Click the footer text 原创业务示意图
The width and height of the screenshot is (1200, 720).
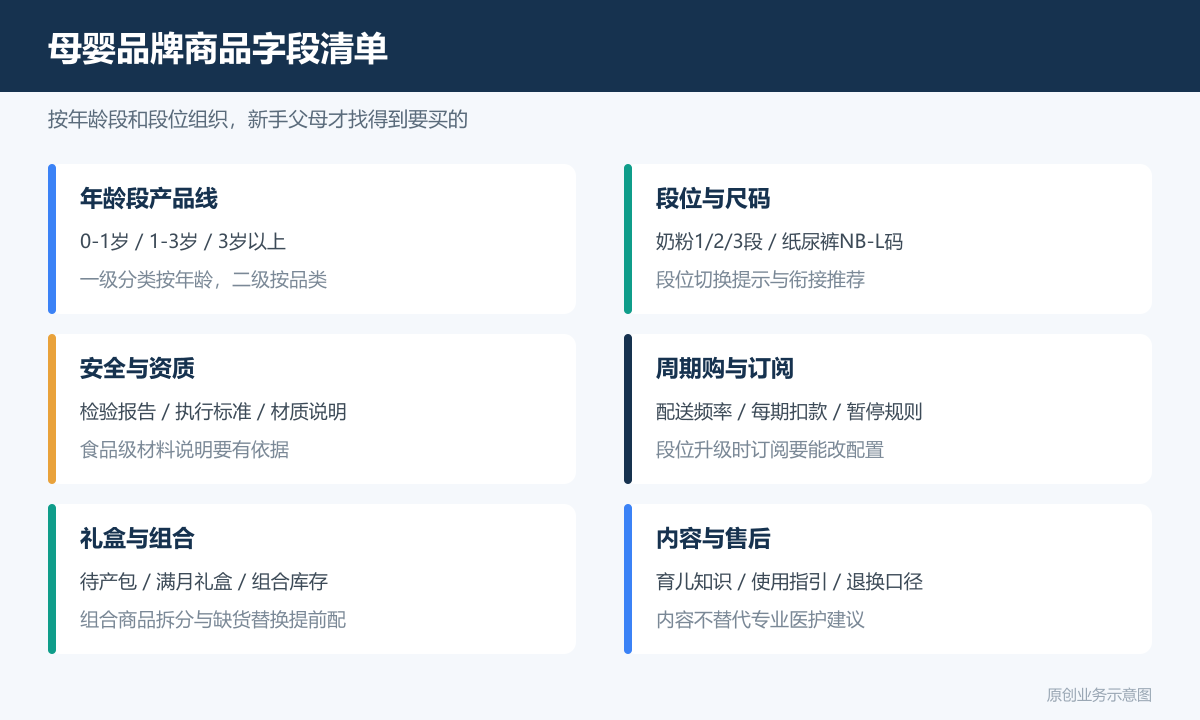coord(1099,694)
